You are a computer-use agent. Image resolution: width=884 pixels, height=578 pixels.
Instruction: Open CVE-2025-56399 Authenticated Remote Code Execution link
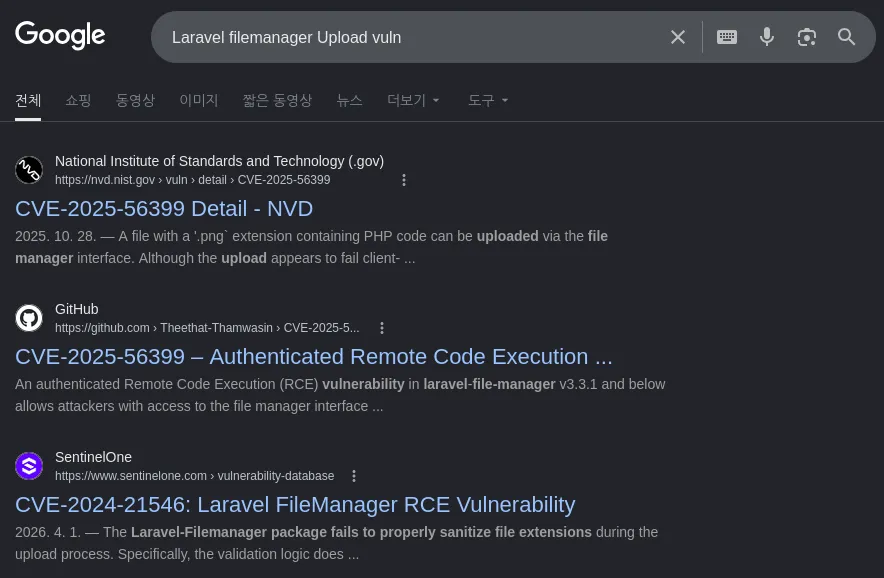tap(313, 357)
